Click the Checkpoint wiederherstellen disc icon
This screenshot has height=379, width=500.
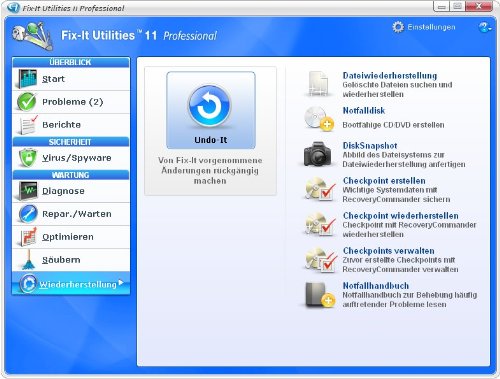(320, 224)
